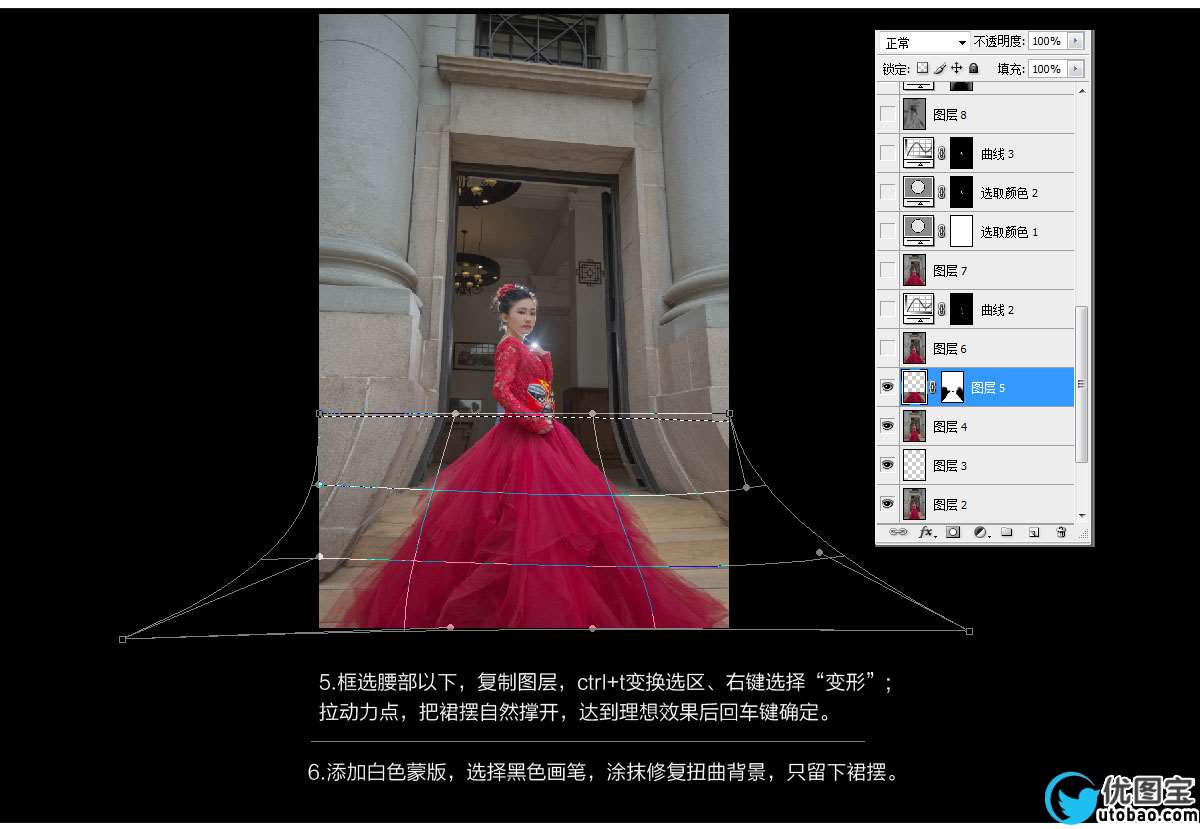1200x829 pixels.
Task: Select layer 图层 7
Action: click(950, 271)
